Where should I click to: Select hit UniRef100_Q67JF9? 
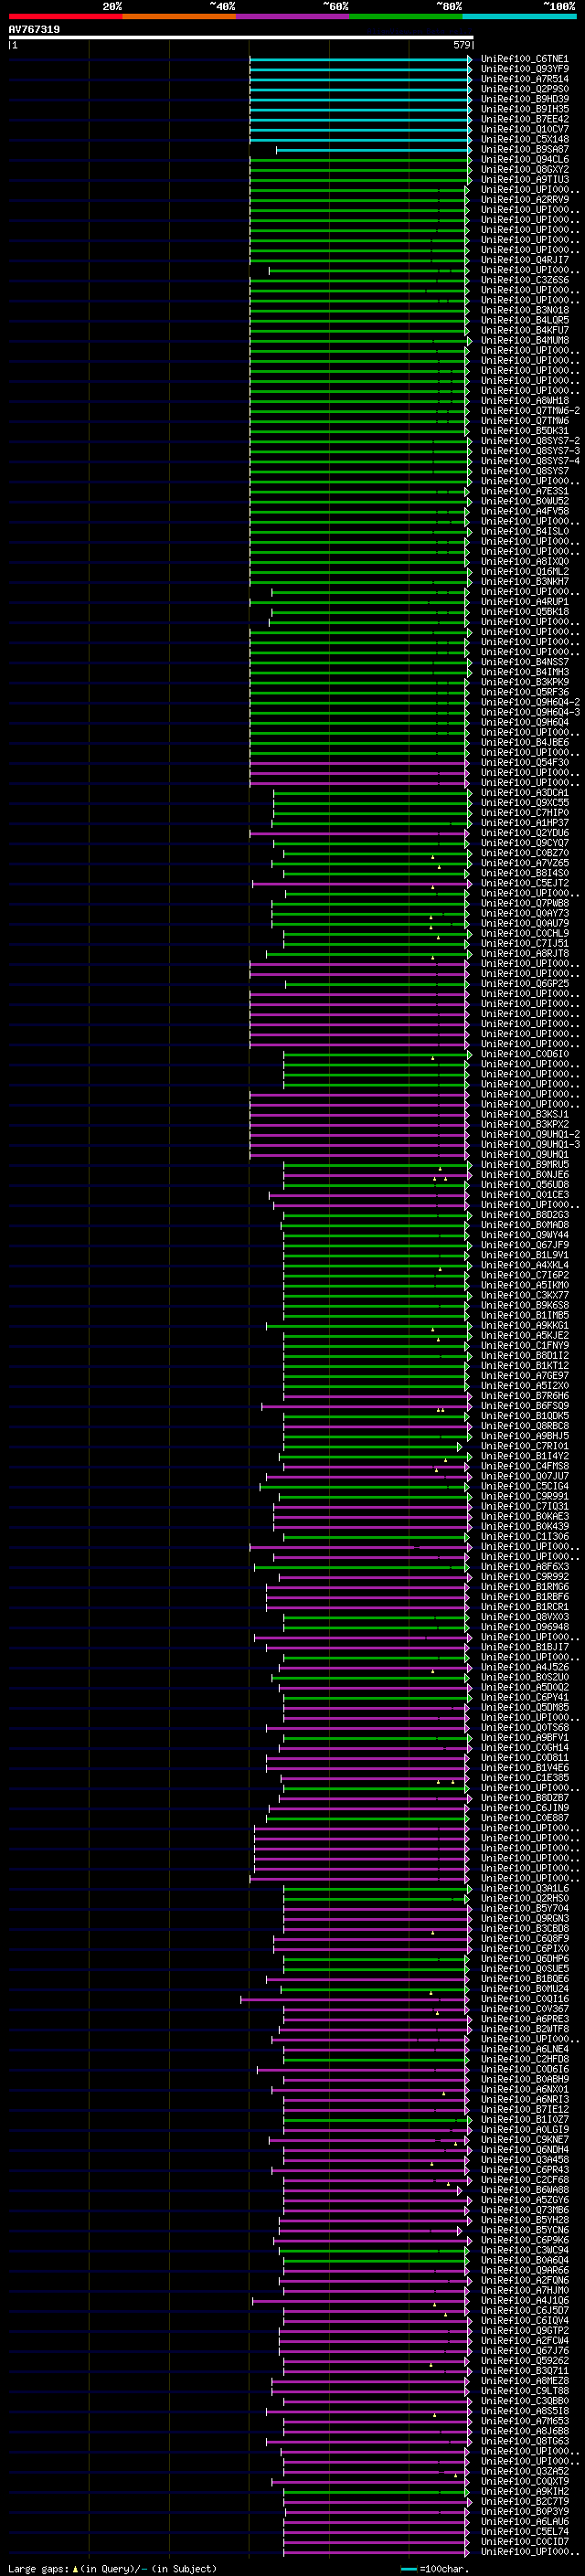(524, 1245)
